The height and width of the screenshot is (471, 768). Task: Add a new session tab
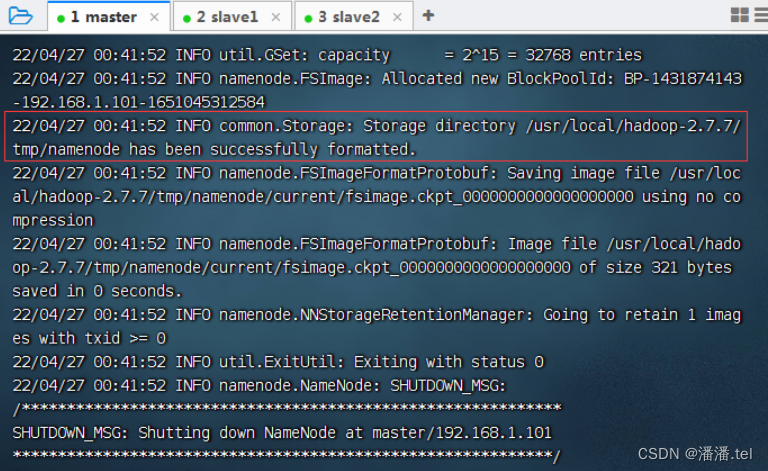coord(428,16)
